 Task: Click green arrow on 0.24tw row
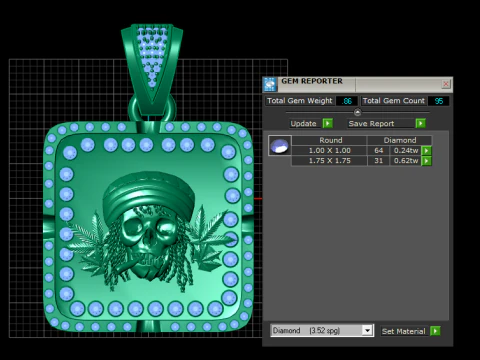point(426,151)
